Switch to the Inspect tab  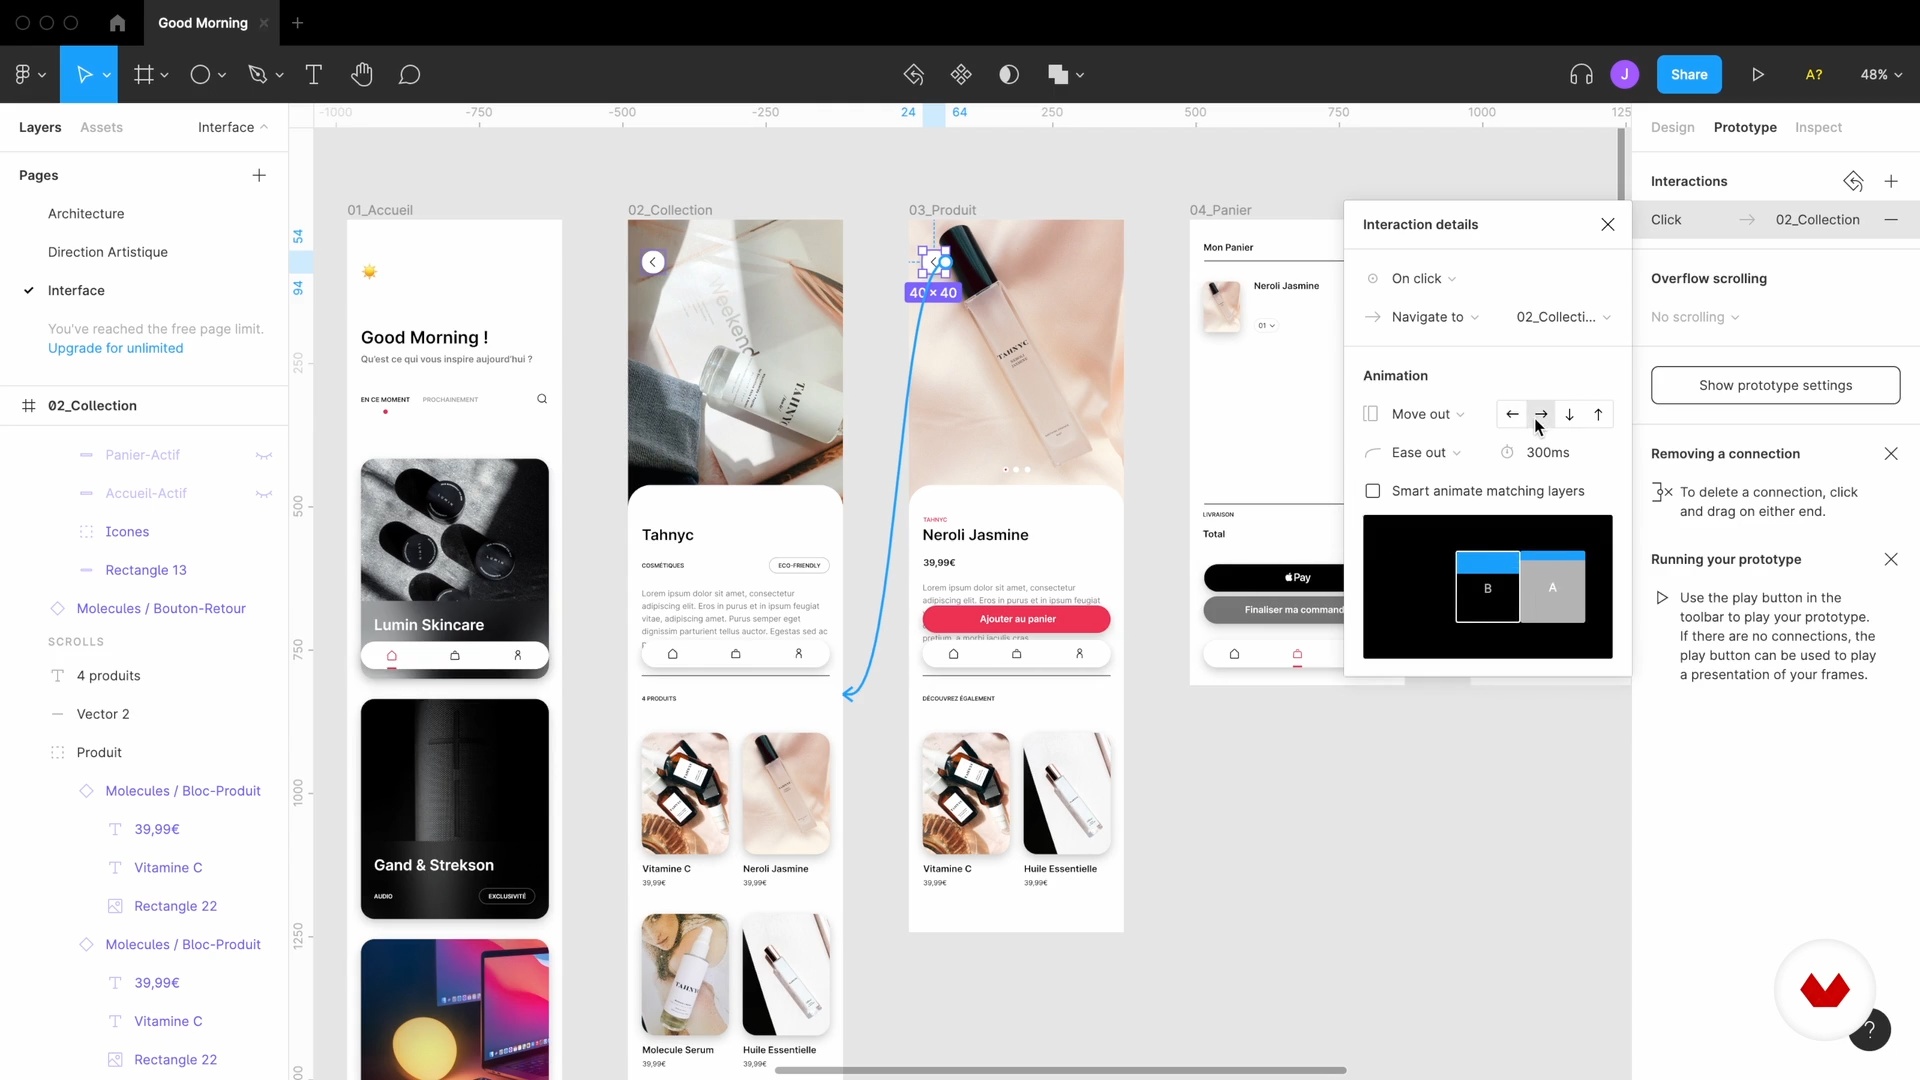pyautogui.click(x=1818, y=127)
